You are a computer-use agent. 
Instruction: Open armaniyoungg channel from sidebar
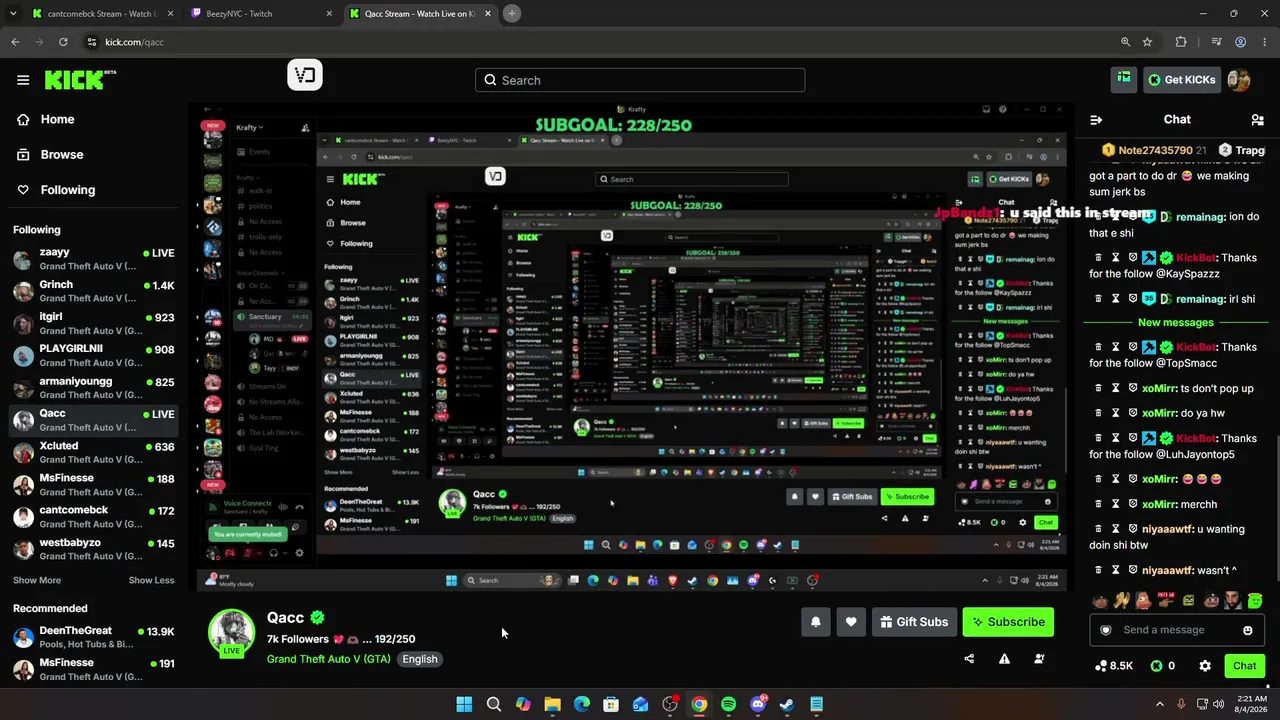coord(94,388)
